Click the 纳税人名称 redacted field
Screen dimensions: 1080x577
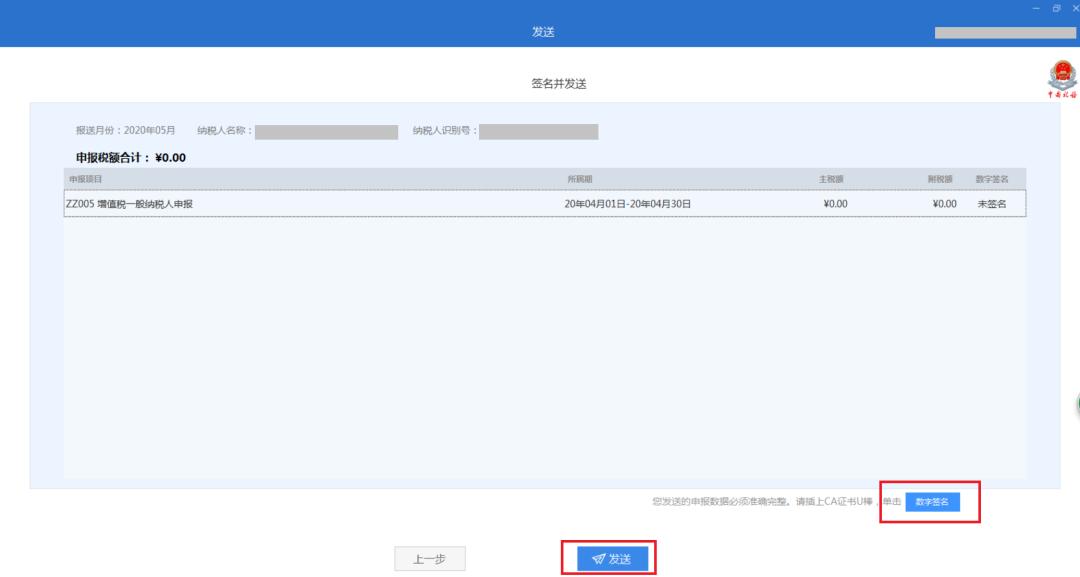click(327, 131)
